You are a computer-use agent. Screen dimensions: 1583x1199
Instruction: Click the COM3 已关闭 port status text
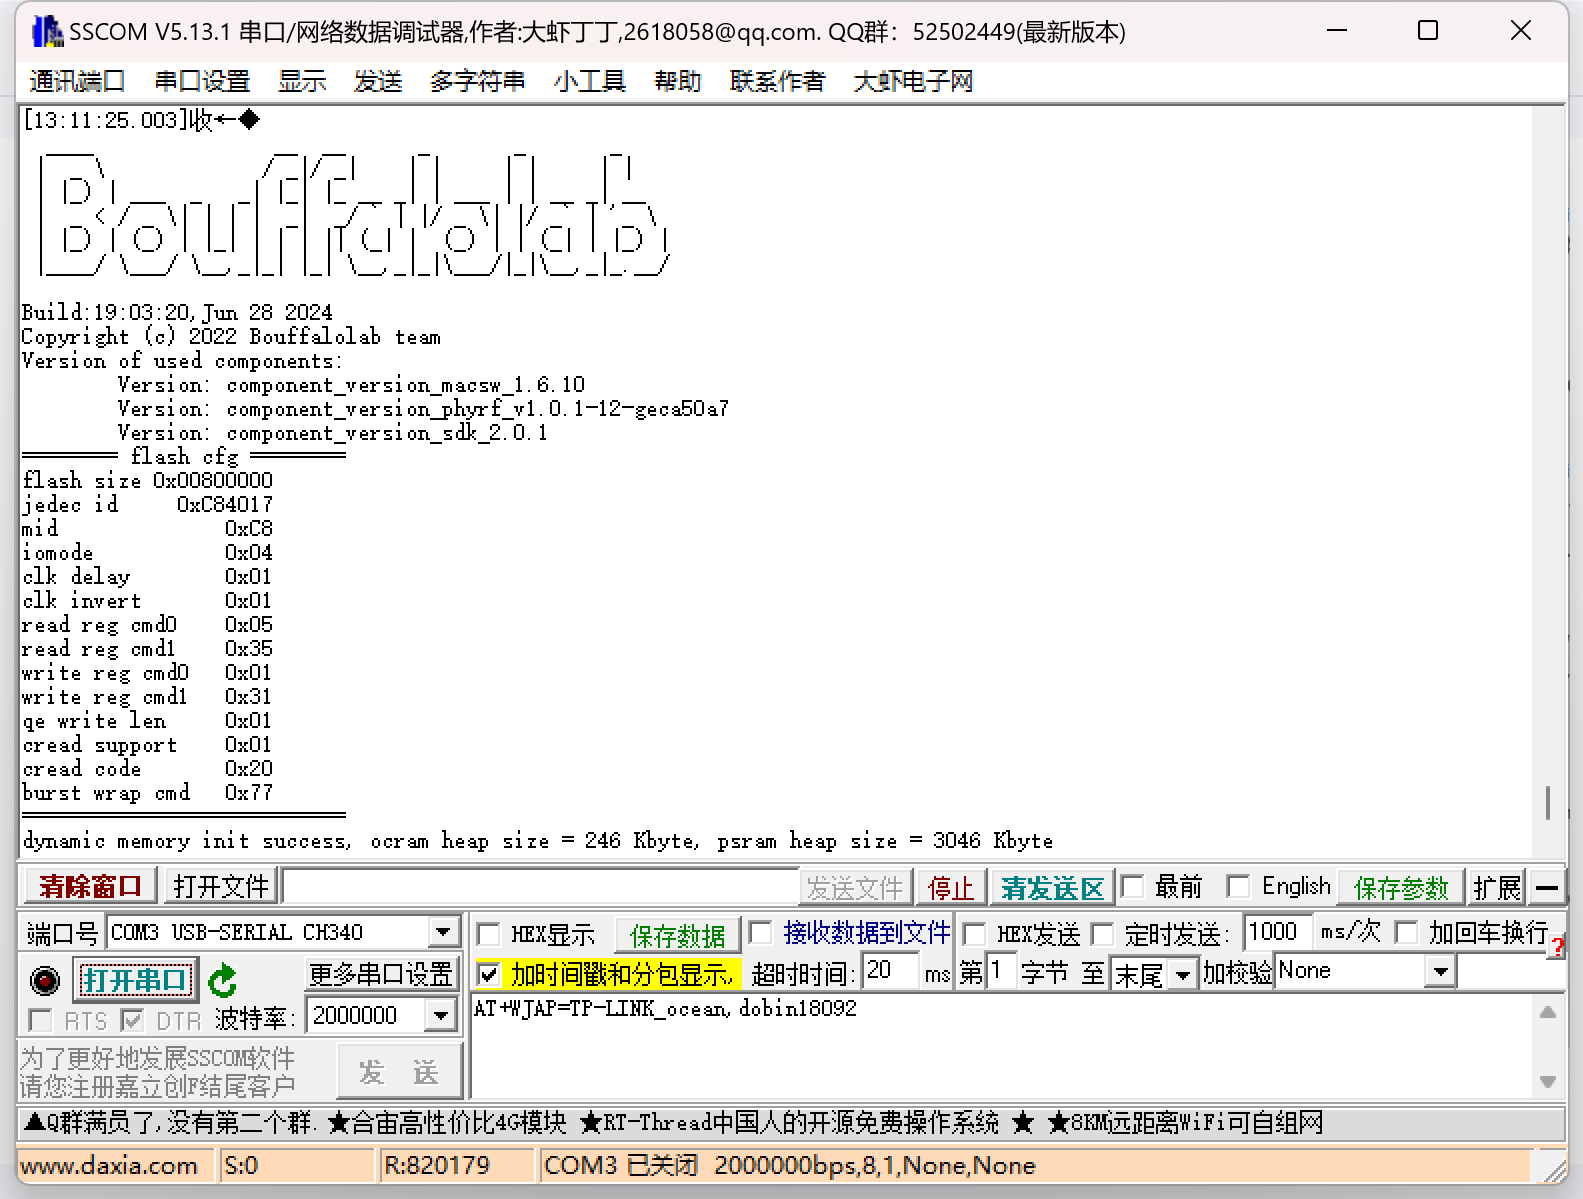click(621, 1166)
